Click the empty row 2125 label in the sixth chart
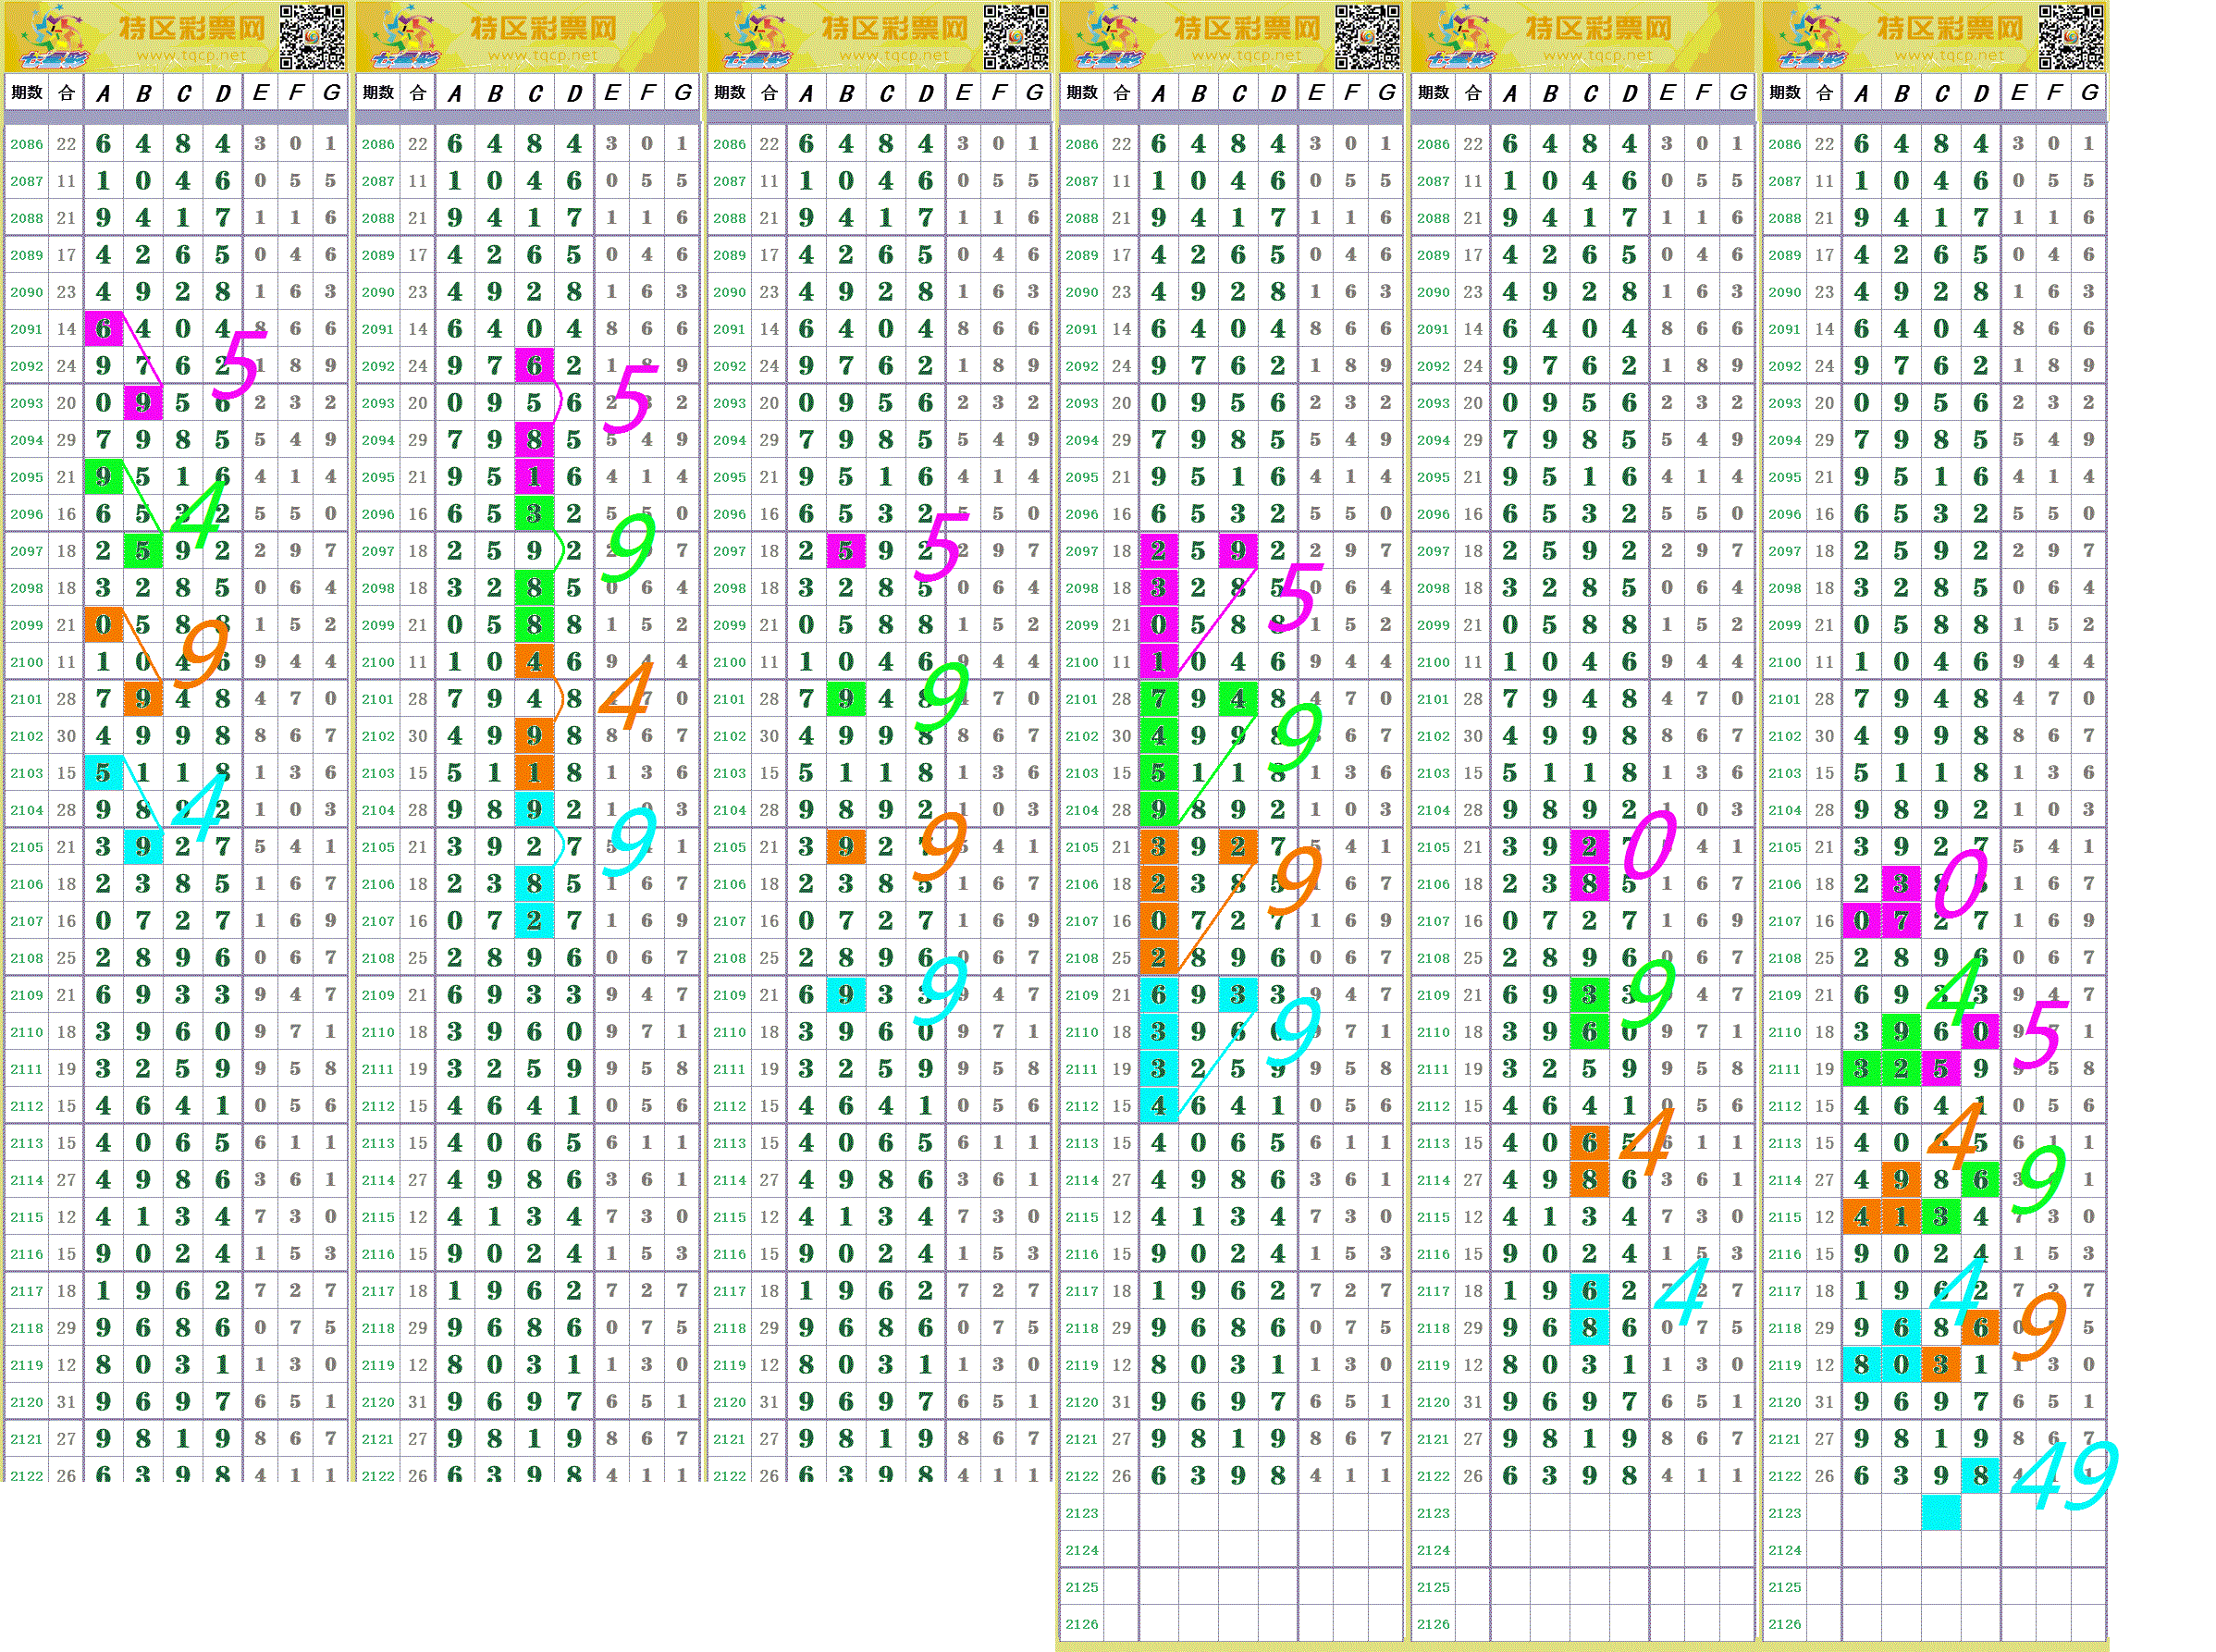Screen dimensions: 2216x1652 coord(1784,1587)
